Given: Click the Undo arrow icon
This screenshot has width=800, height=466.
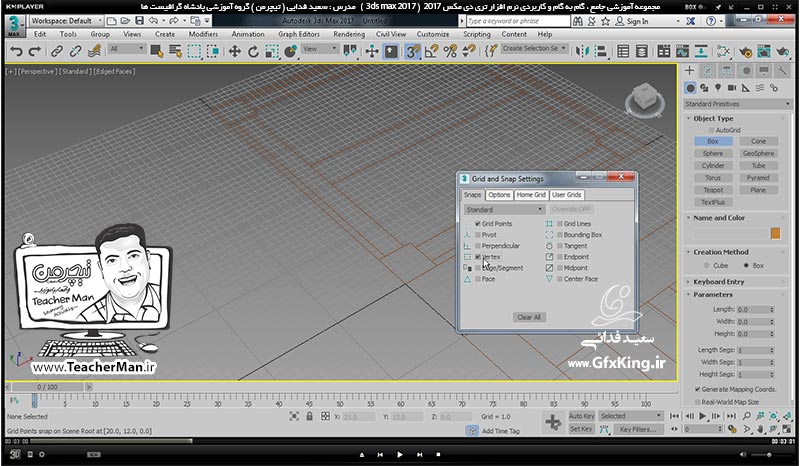Looking at the screenshot, I should point(16,51).
